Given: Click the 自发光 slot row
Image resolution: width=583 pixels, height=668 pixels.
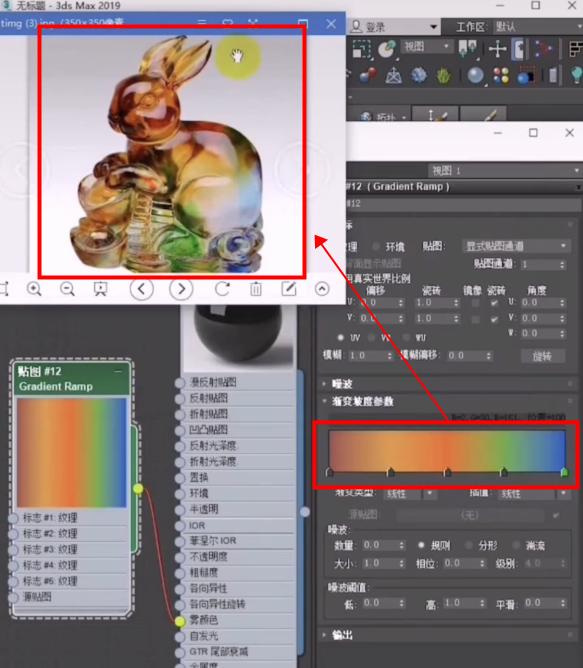Looking at the screenshot, I should (241, 636).
